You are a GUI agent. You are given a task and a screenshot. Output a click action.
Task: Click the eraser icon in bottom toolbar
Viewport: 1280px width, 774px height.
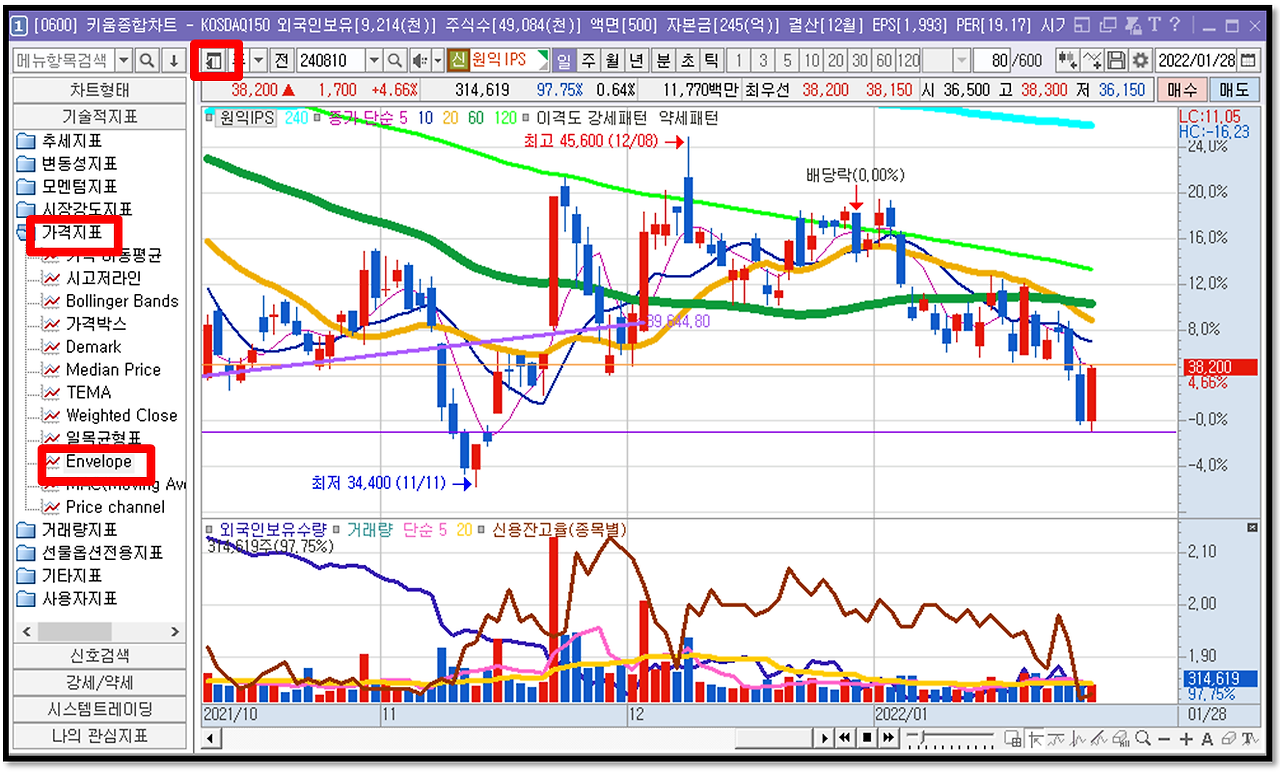[x=1229, y=739]
